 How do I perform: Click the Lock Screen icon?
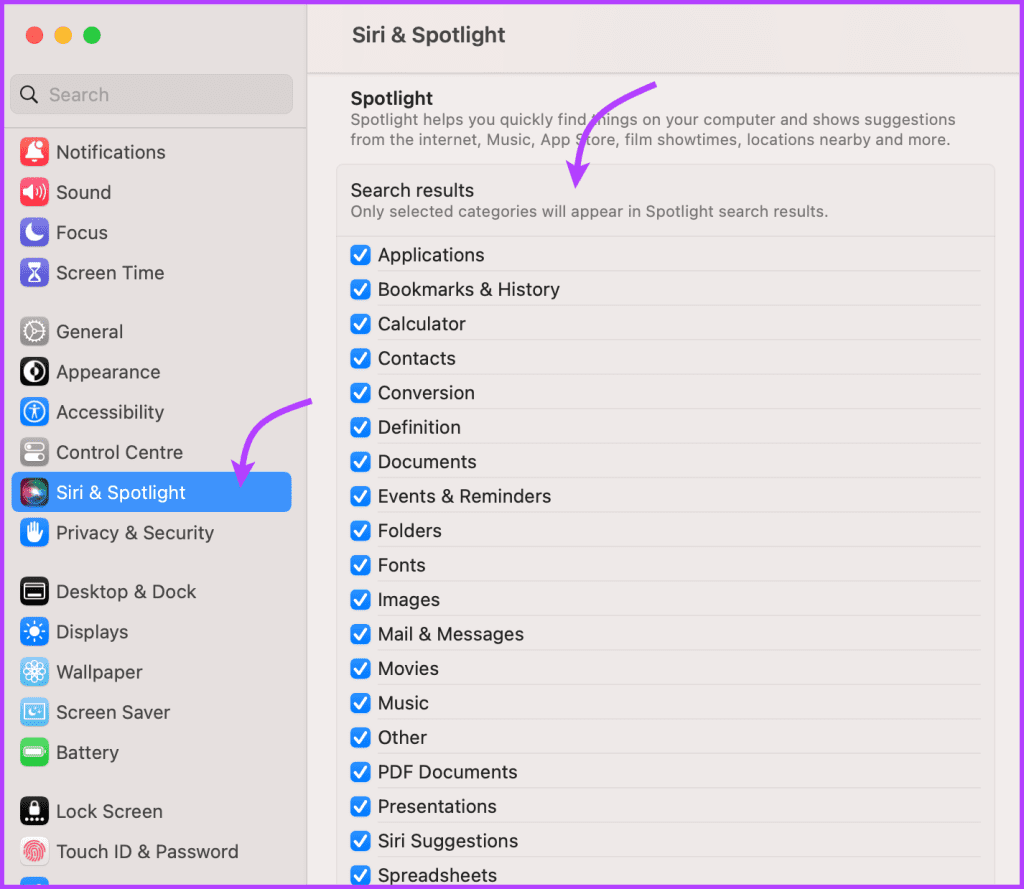34,811
